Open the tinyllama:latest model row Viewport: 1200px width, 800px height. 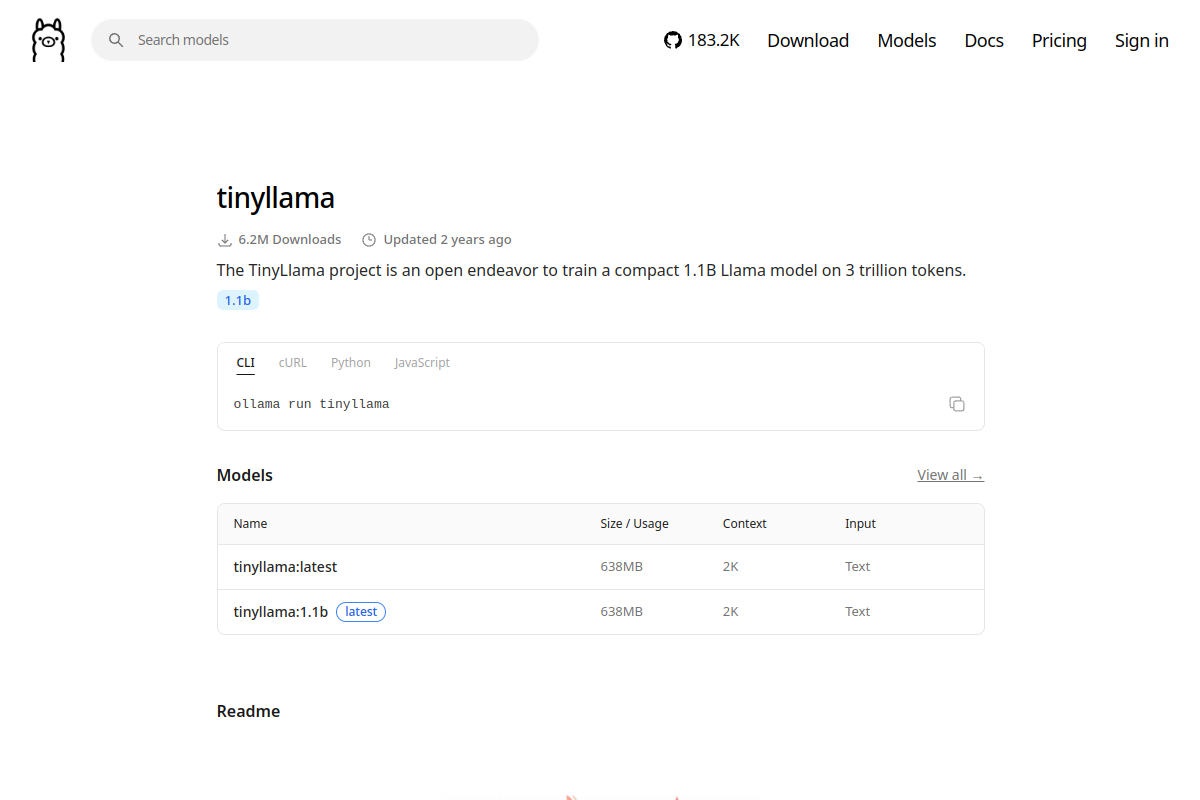(601, 567)
